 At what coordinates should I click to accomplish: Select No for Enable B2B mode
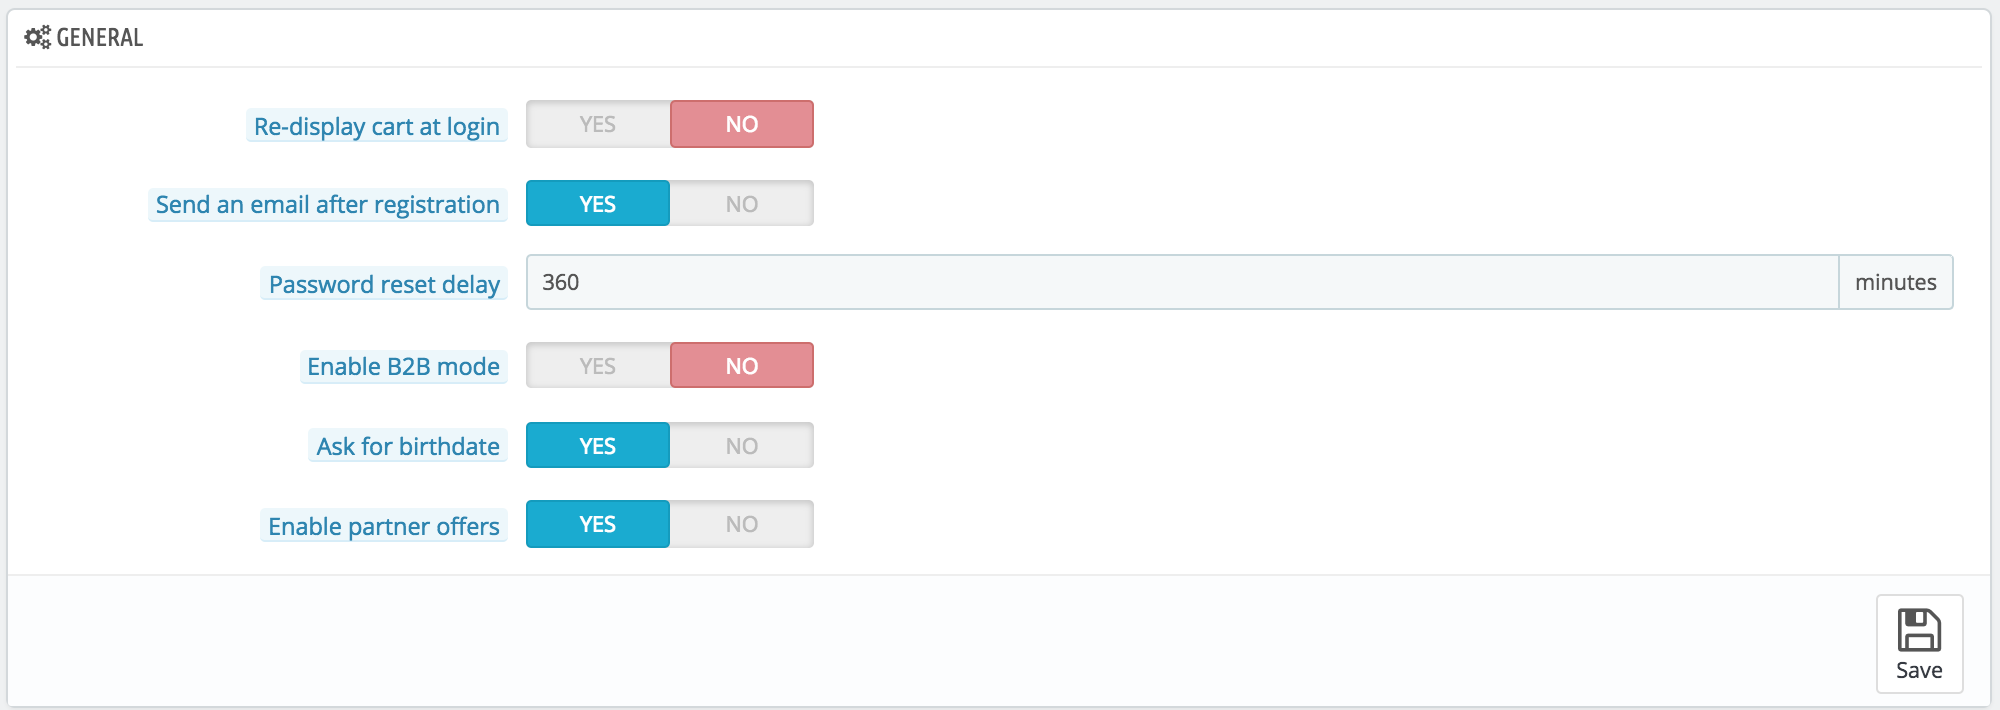click(x=741, y=366)
